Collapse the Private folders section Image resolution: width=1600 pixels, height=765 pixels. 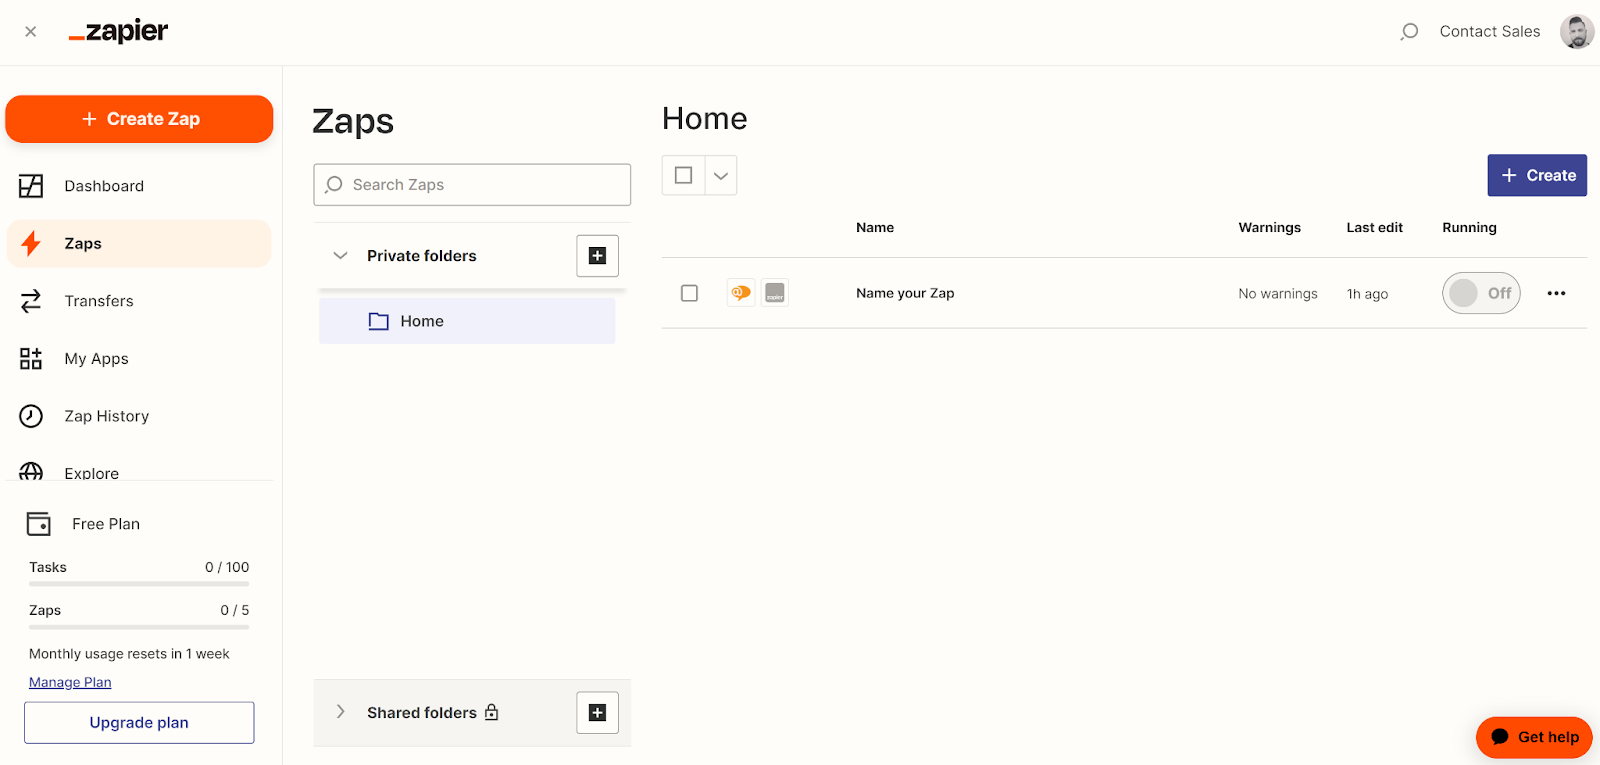pyautogui.click(x=340, y=256)
